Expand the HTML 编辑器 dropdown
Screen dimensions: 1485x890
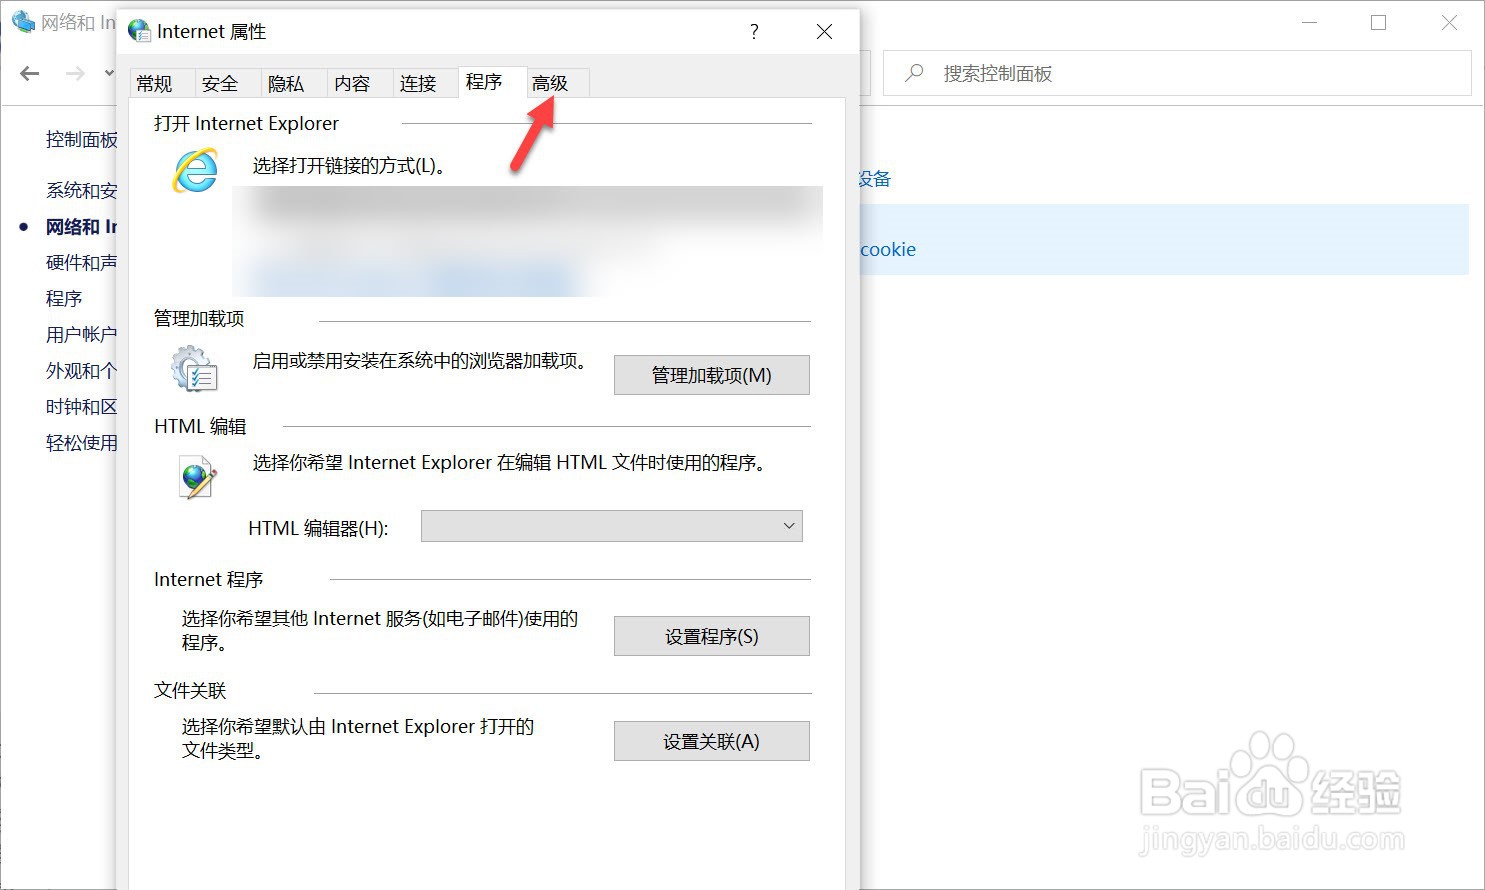[x=612, y=526]
